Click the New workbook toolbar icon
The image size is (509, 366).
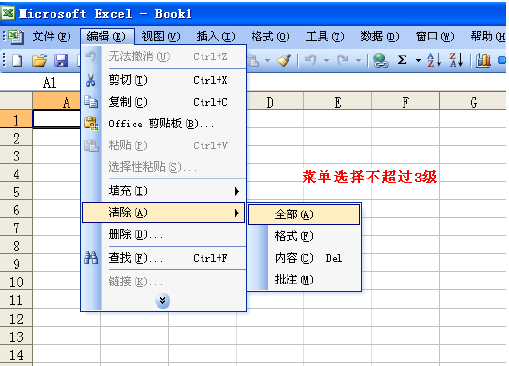tap(17, 61)
